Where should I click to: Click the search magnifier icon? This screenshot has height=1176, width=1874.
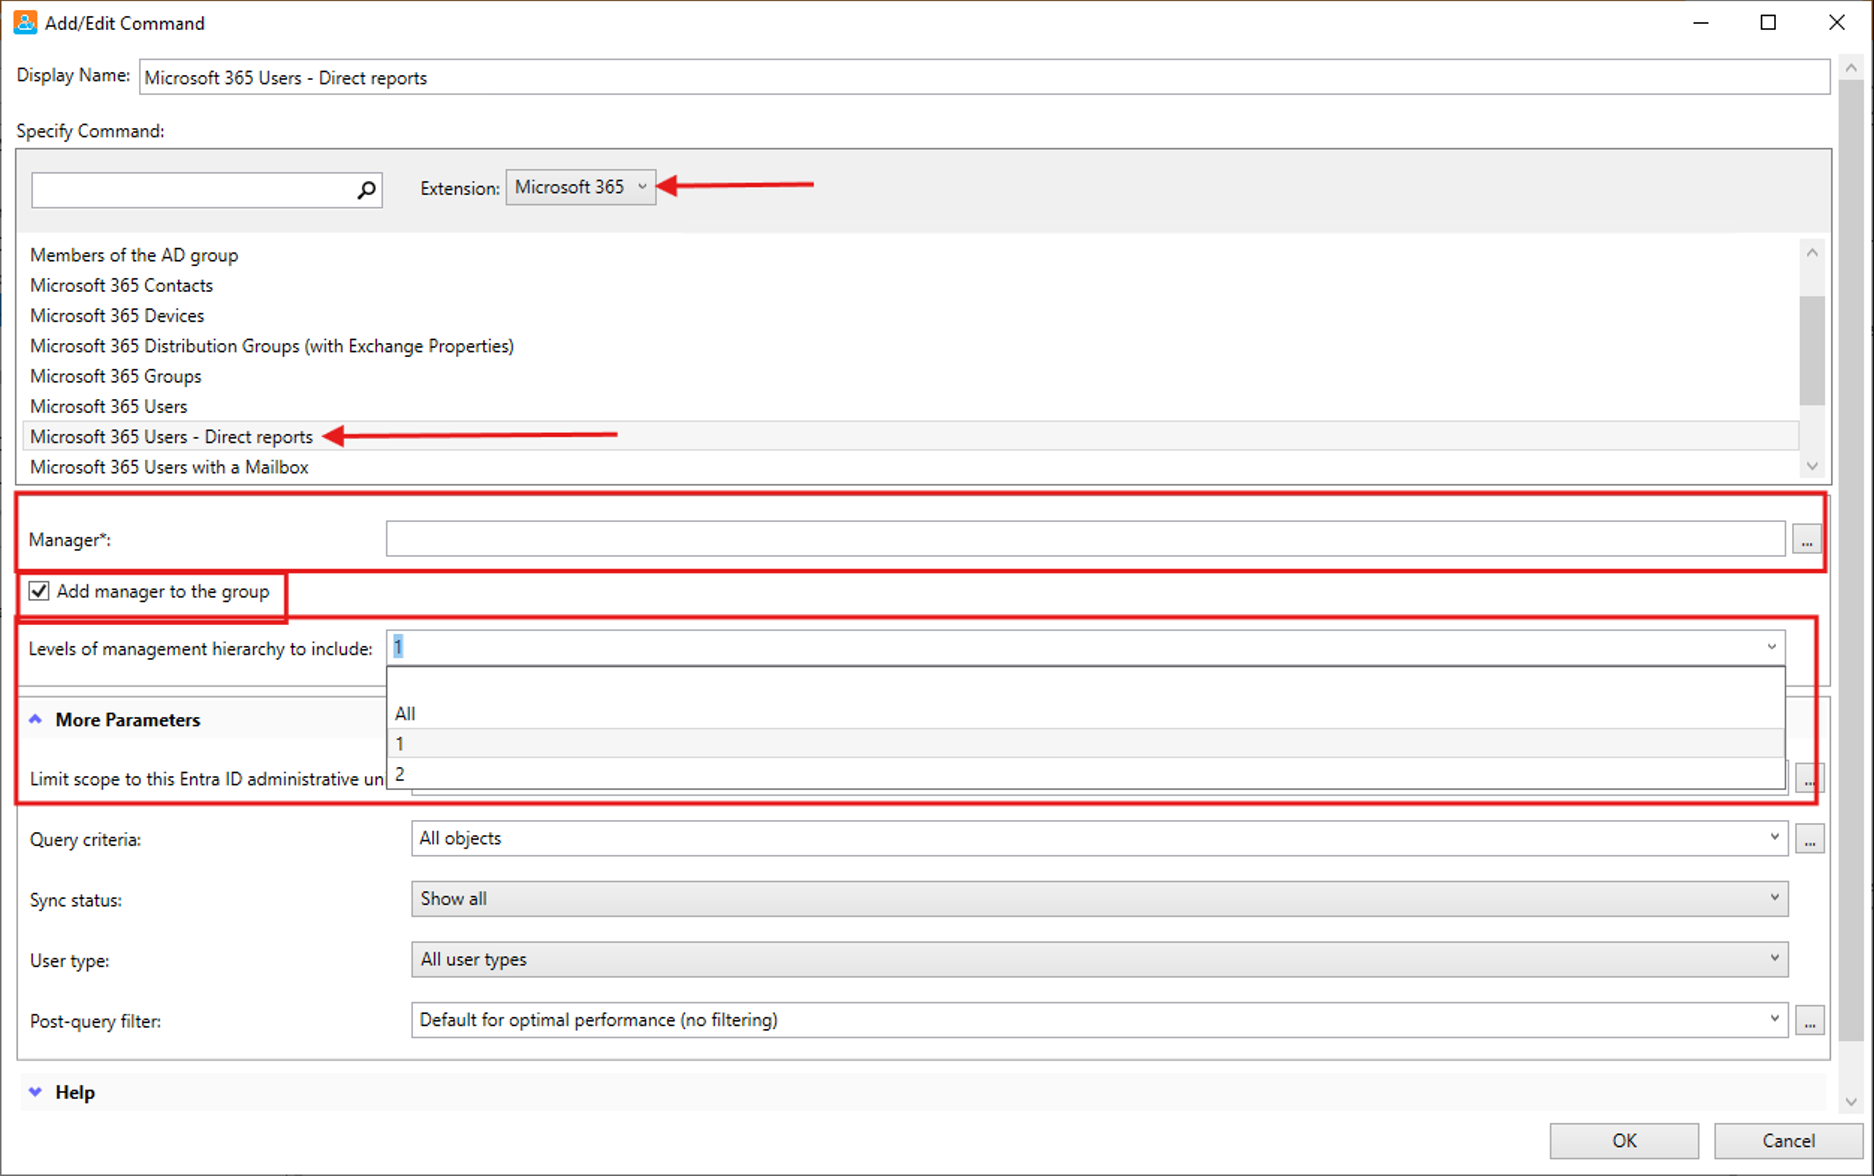tap(366, 190)
